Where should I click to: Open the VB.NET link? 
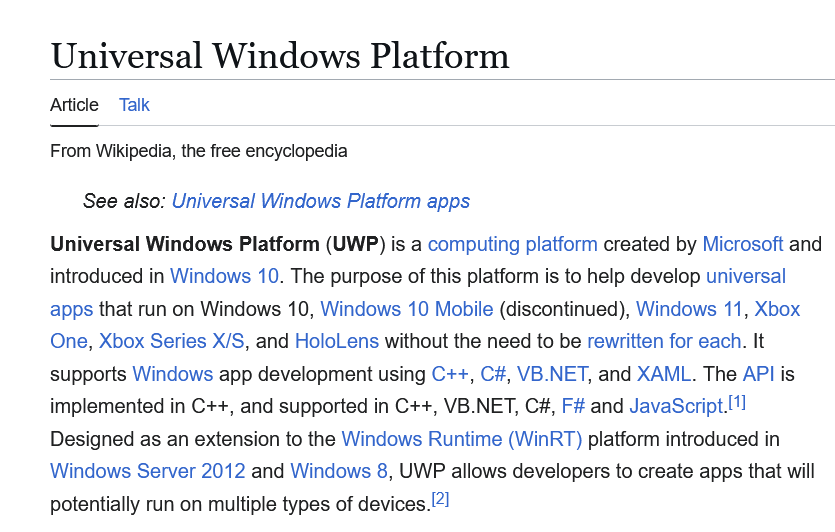pos(552,374)
